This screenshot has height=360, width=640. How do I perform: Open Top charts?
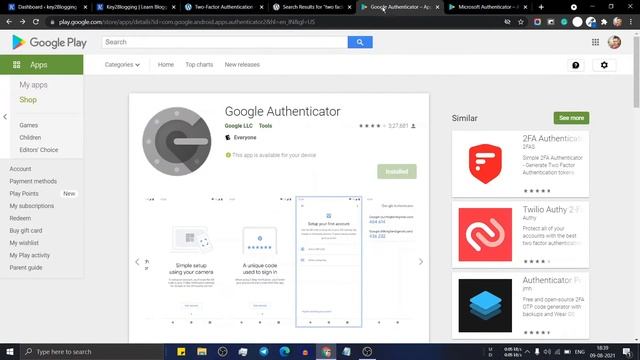199,64
